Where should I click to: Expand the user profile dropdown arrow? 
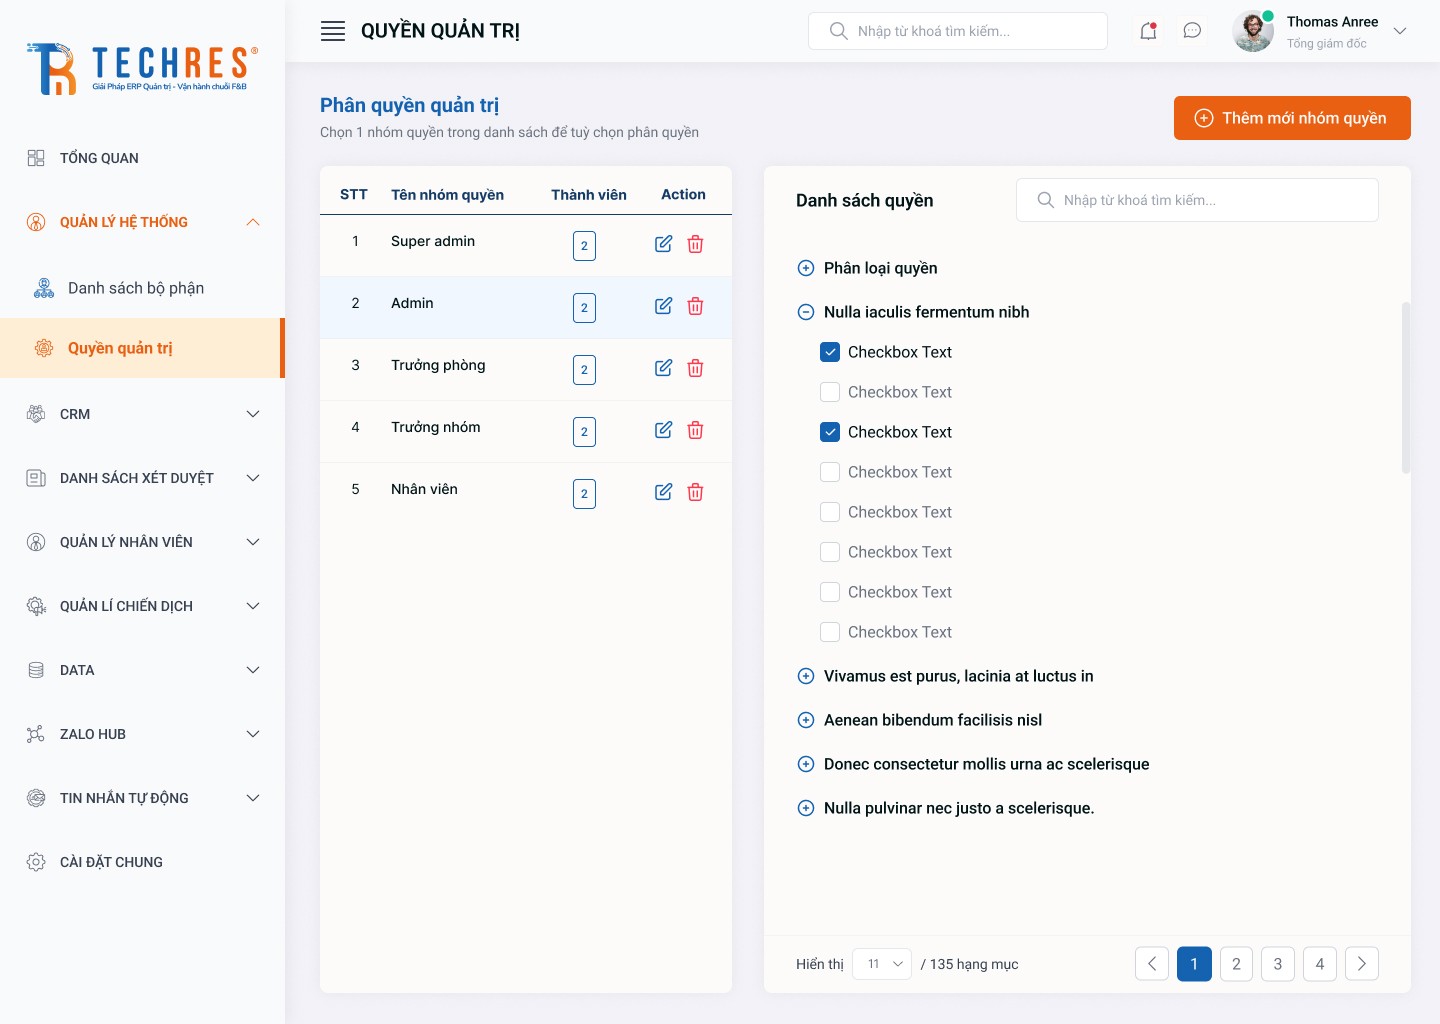1400,31
